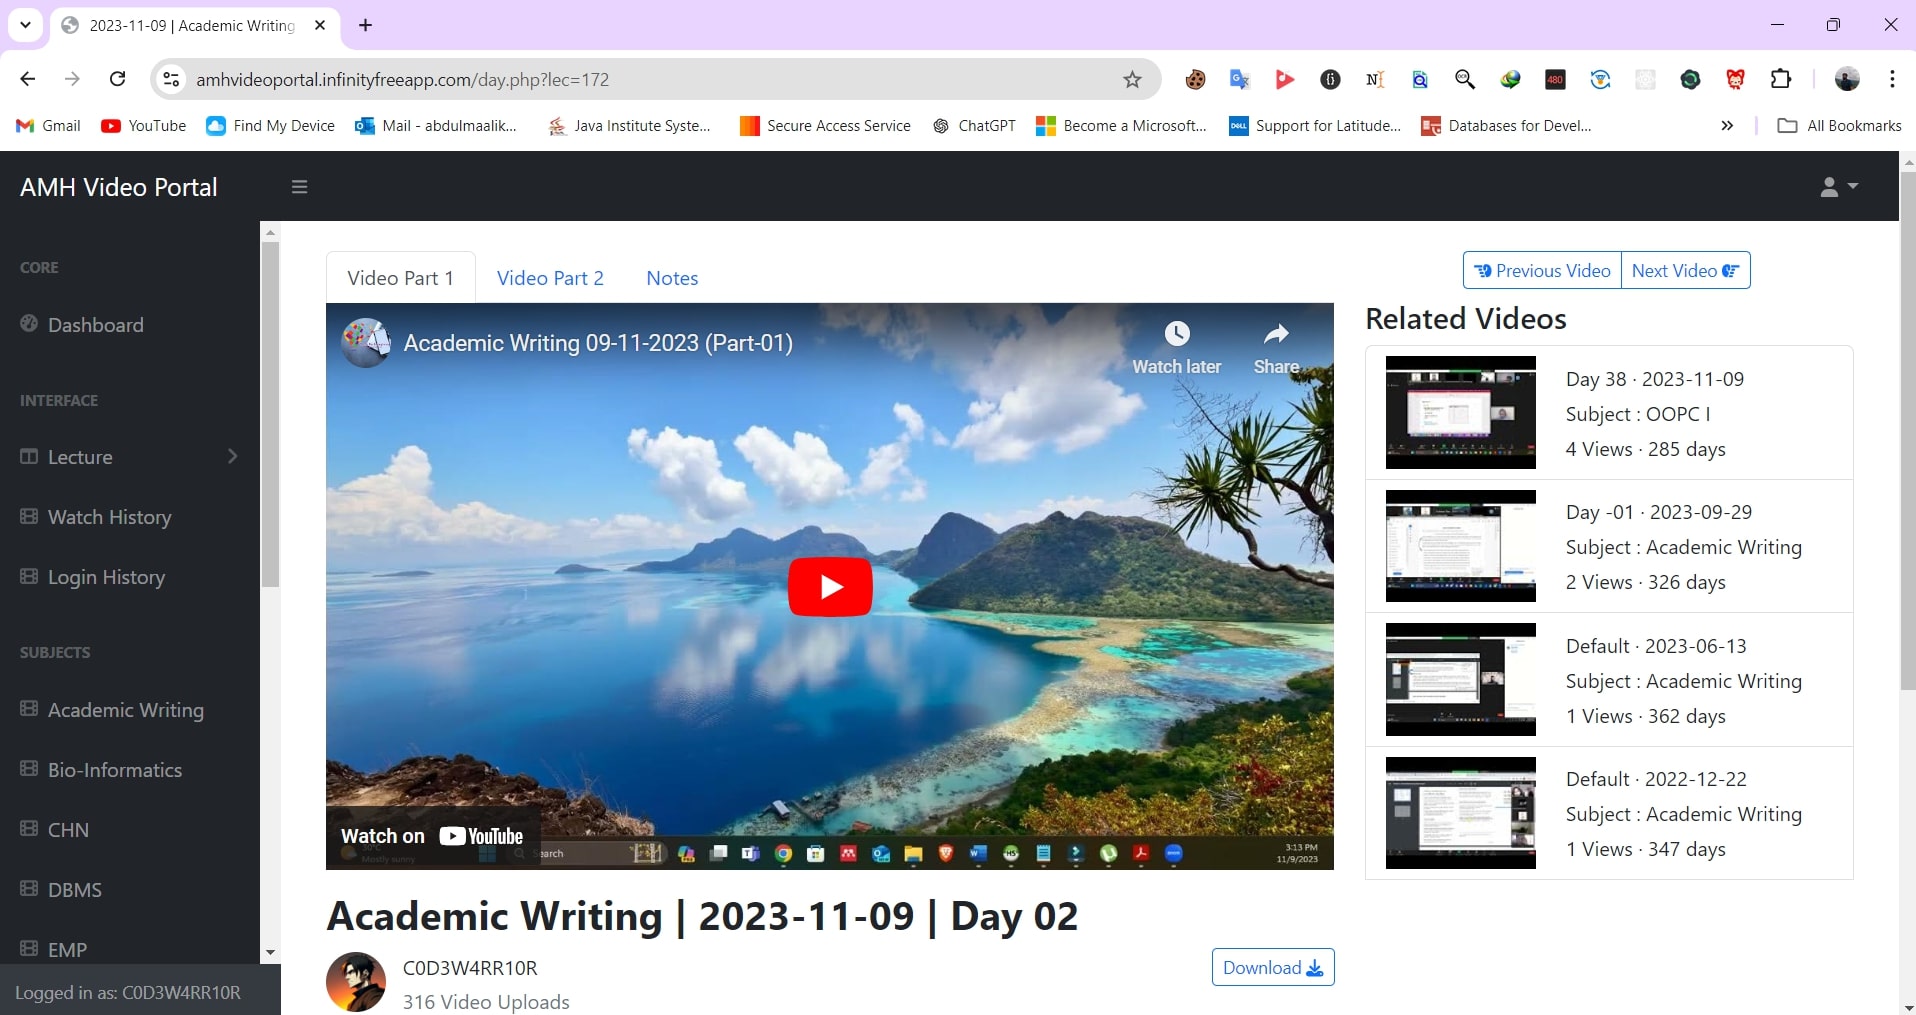
Task: Open the account dropdown in the portal header
Action: pos(1838,186)
